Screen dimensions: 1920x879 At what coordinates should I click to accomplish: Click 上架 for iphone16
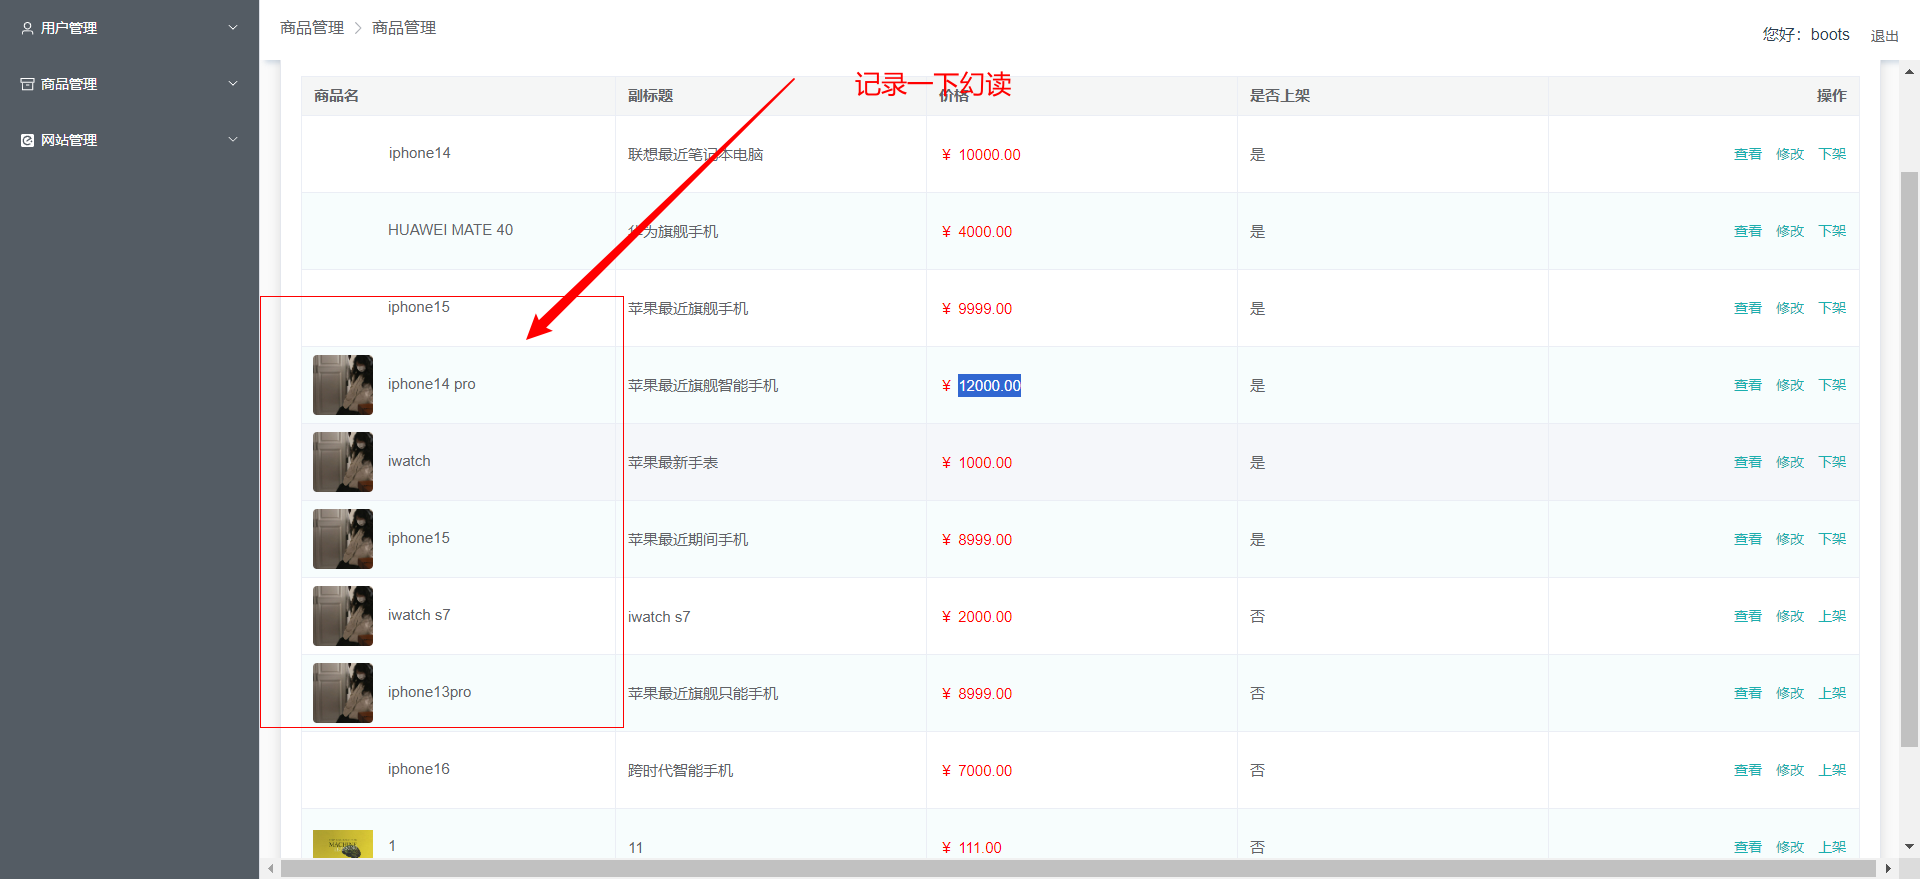point(1832,770)
